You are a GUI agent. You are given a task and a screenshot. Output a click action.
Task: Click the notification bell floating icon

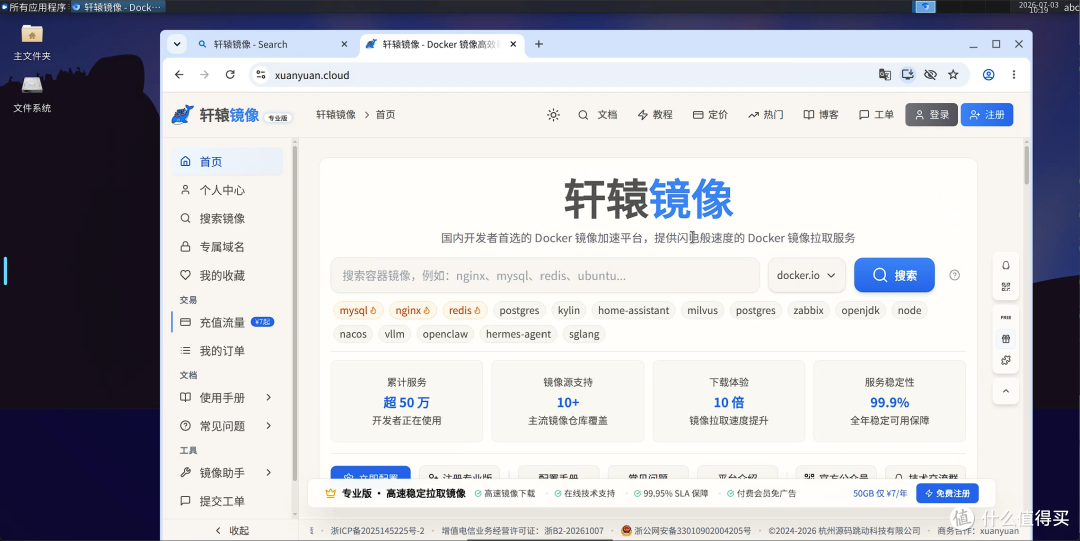(1006, 265)
